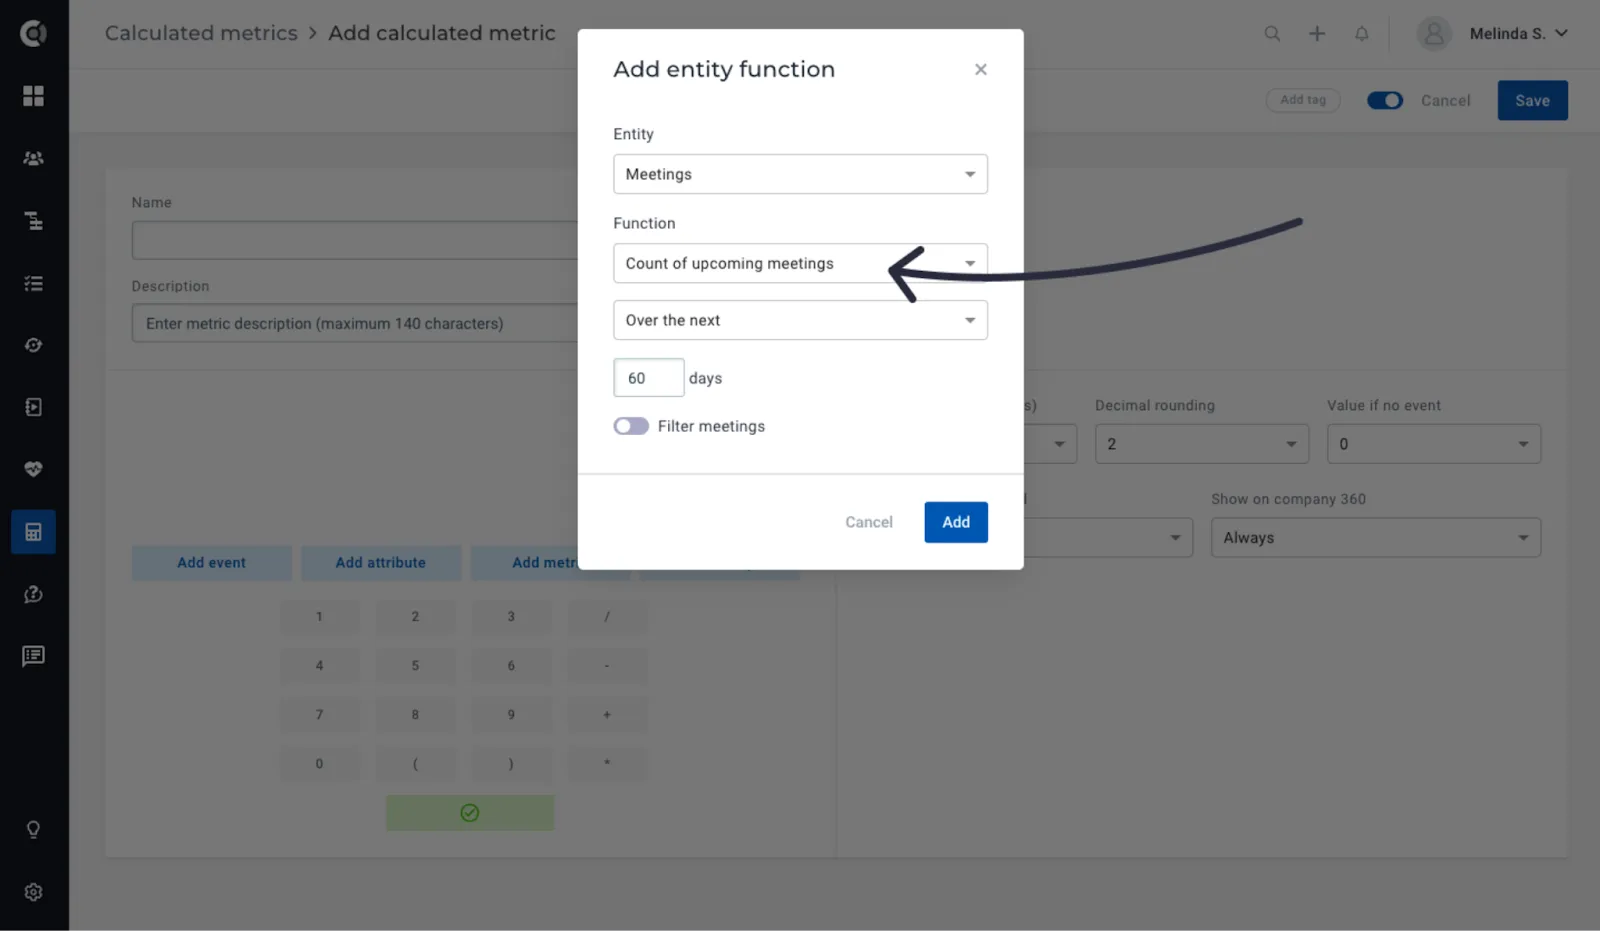Open the dashboard grid icon in sidebar
This screenshot has width=1600, height=931.
(33, 95)
